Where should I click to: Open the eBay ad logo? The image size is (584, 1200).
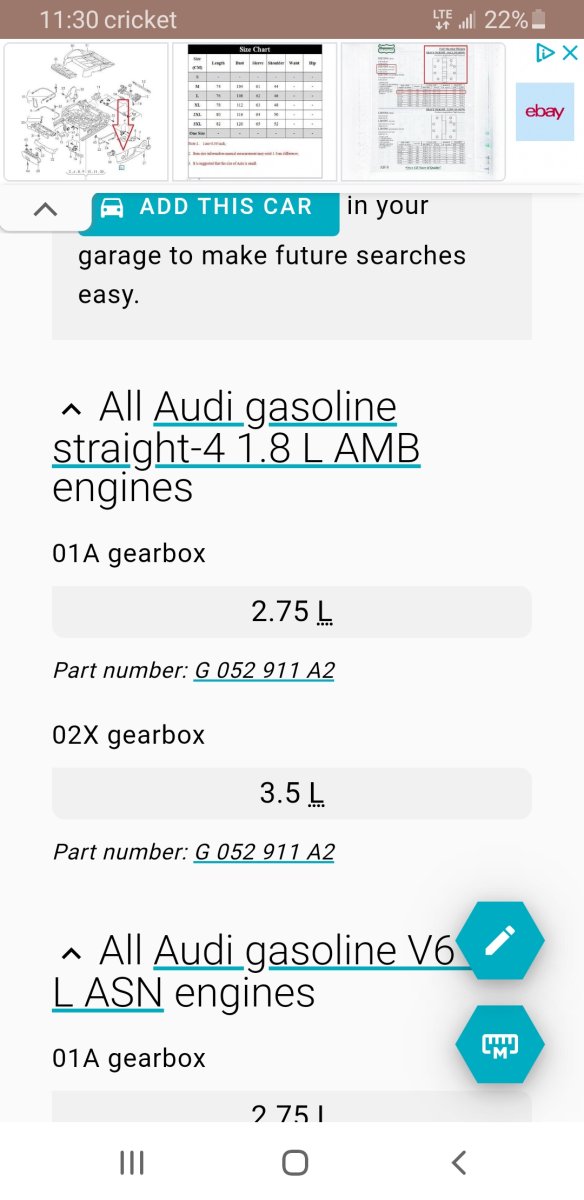click(x=545, y=113)
